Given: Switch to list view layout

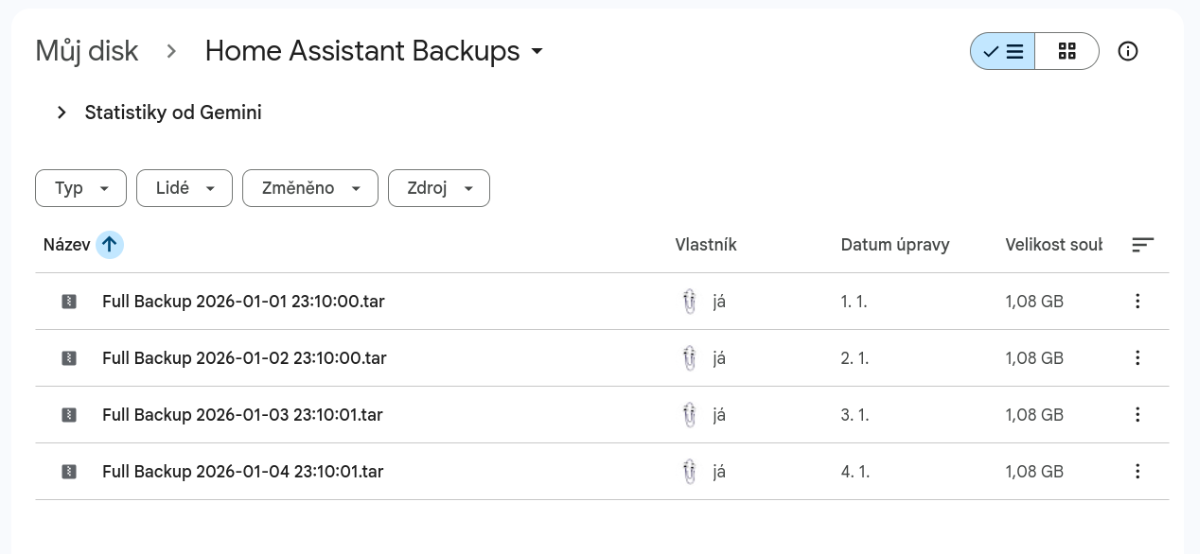Looking at the screenshot, I should (x=1003, y=51).
